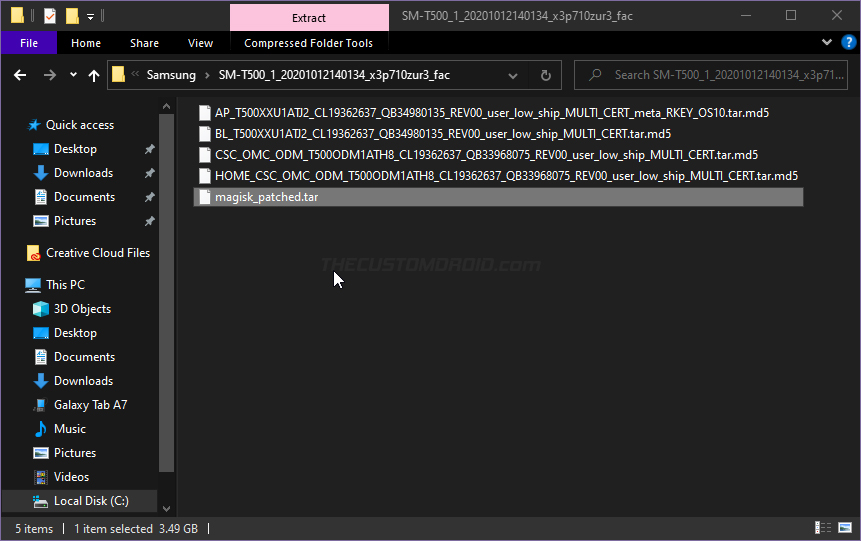Select the AP_T500XXU1ATJ2 tar.md5 file
The height and width of the screenshot is (541, 861).
(491, 113)
